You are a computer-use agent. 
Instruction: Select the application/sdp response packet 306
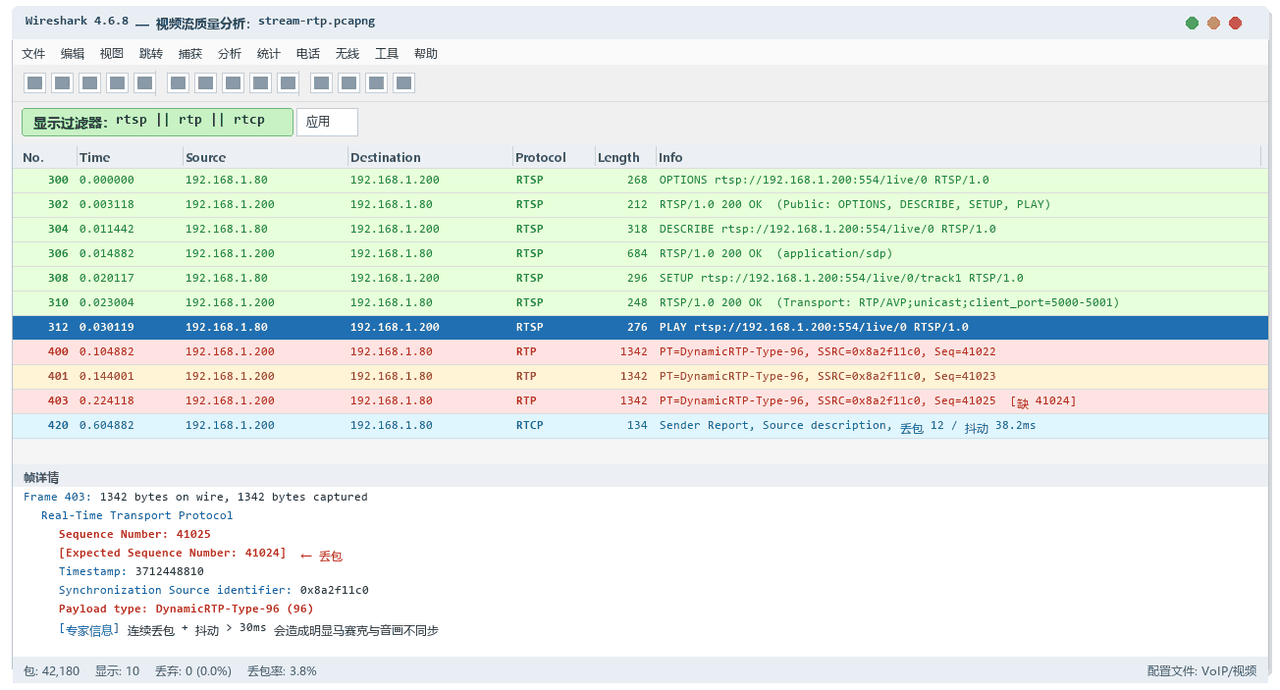[x=640, y=254]
